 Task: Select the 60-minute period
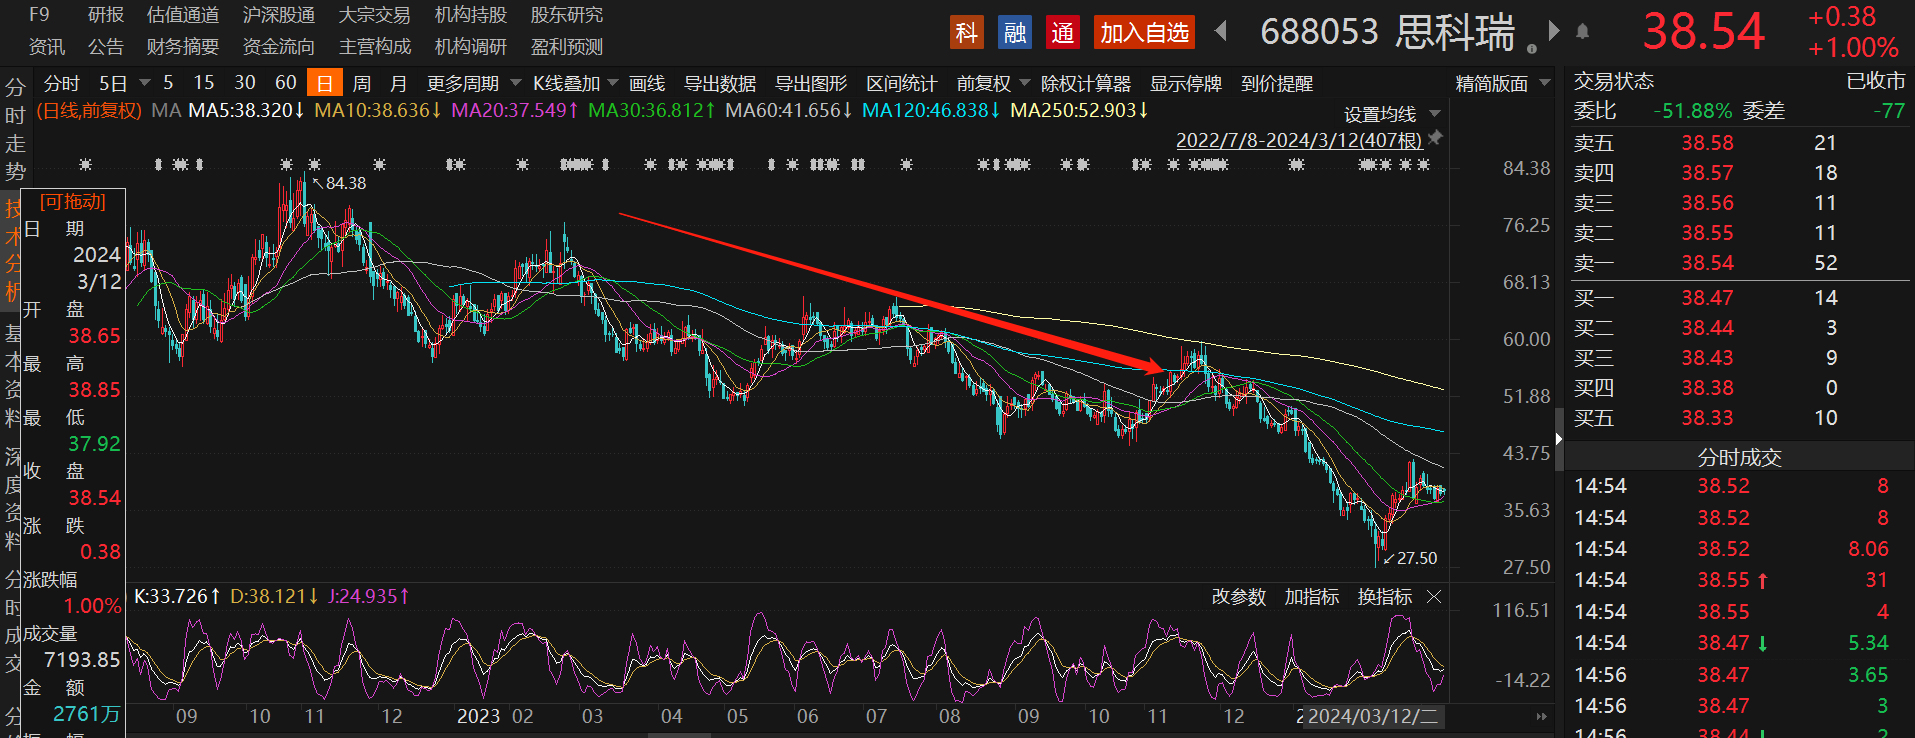[x=286, y=83]
